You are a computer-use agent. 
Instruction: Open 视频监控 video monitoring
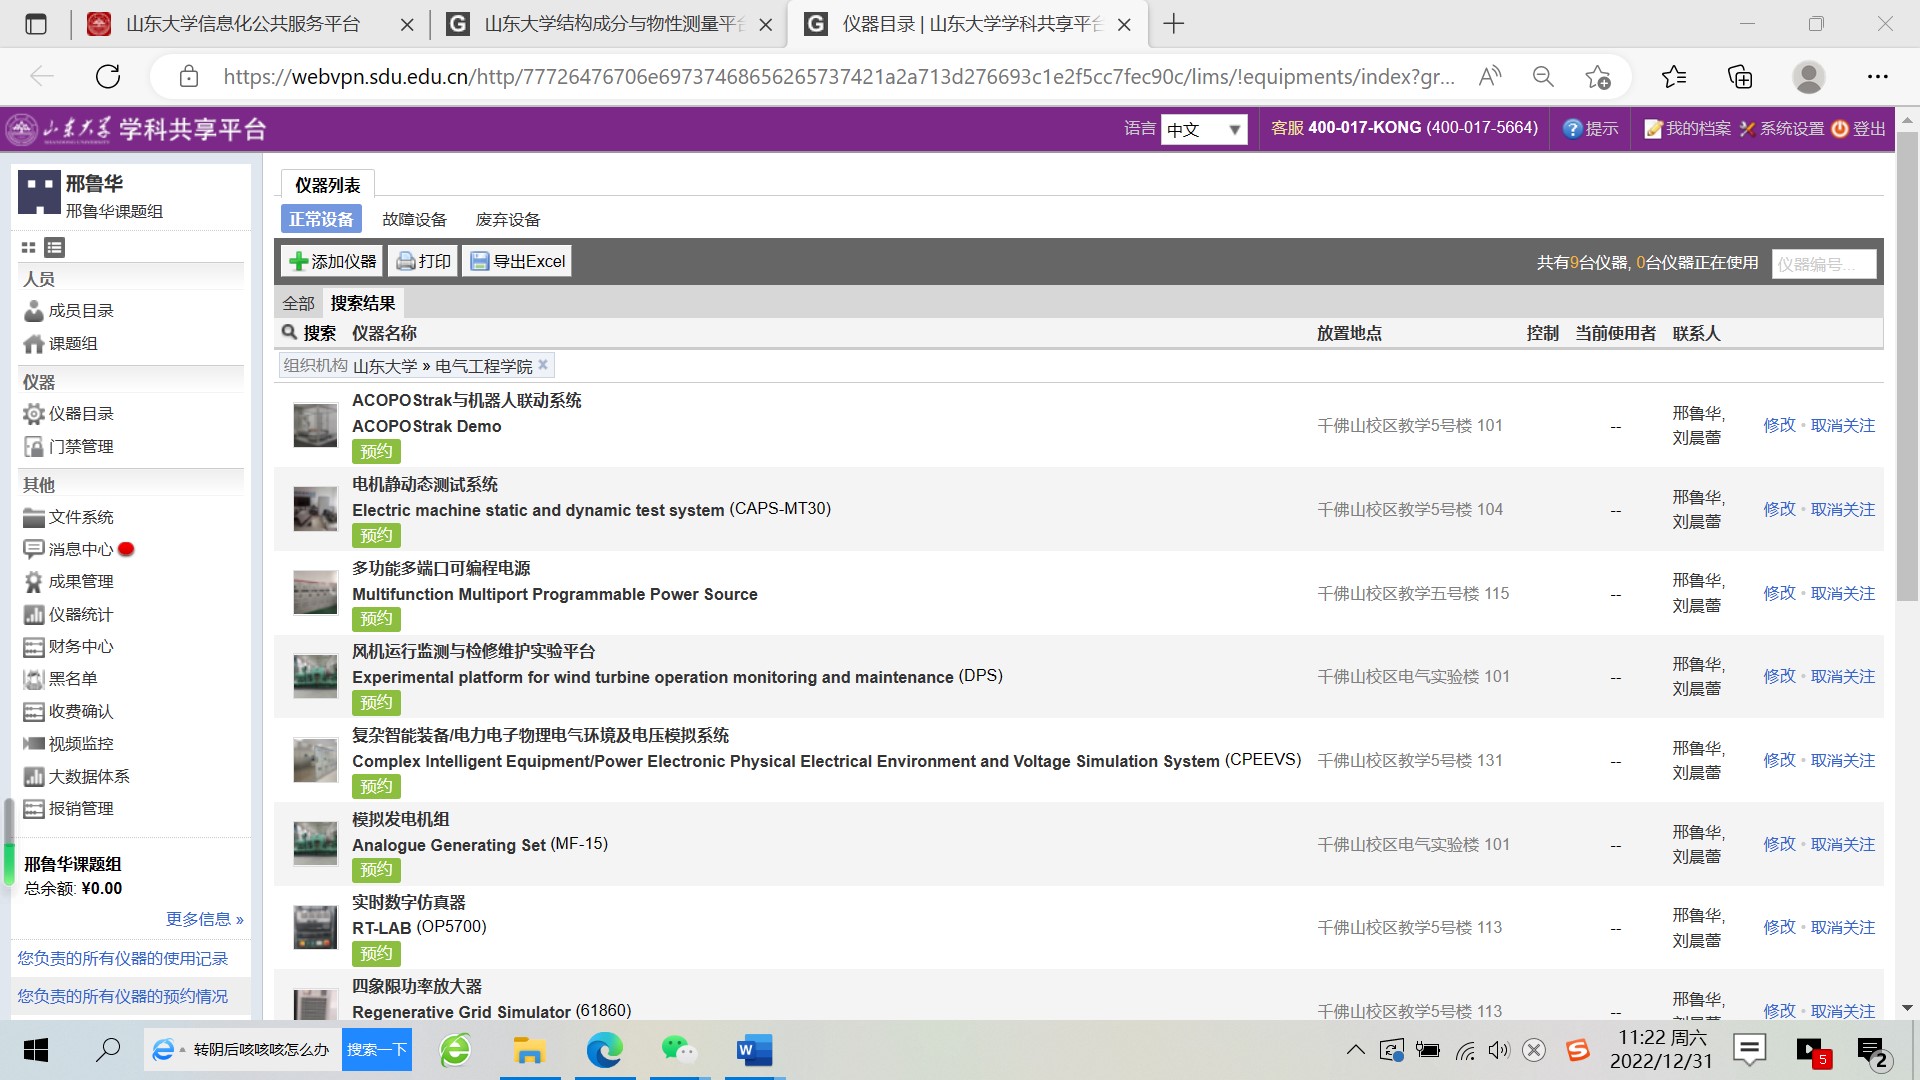[x=80, y=744]
